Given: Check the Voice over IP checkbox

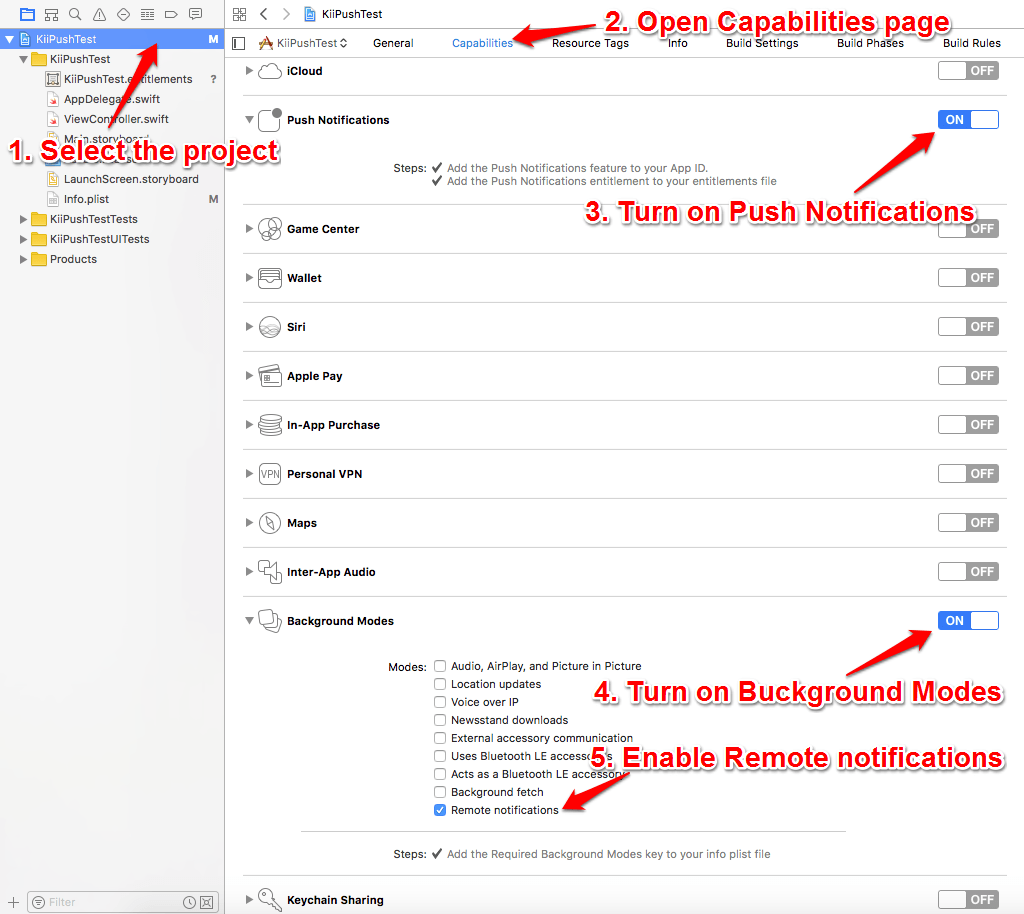Looking at the screenshot, I should coord(440,702).
